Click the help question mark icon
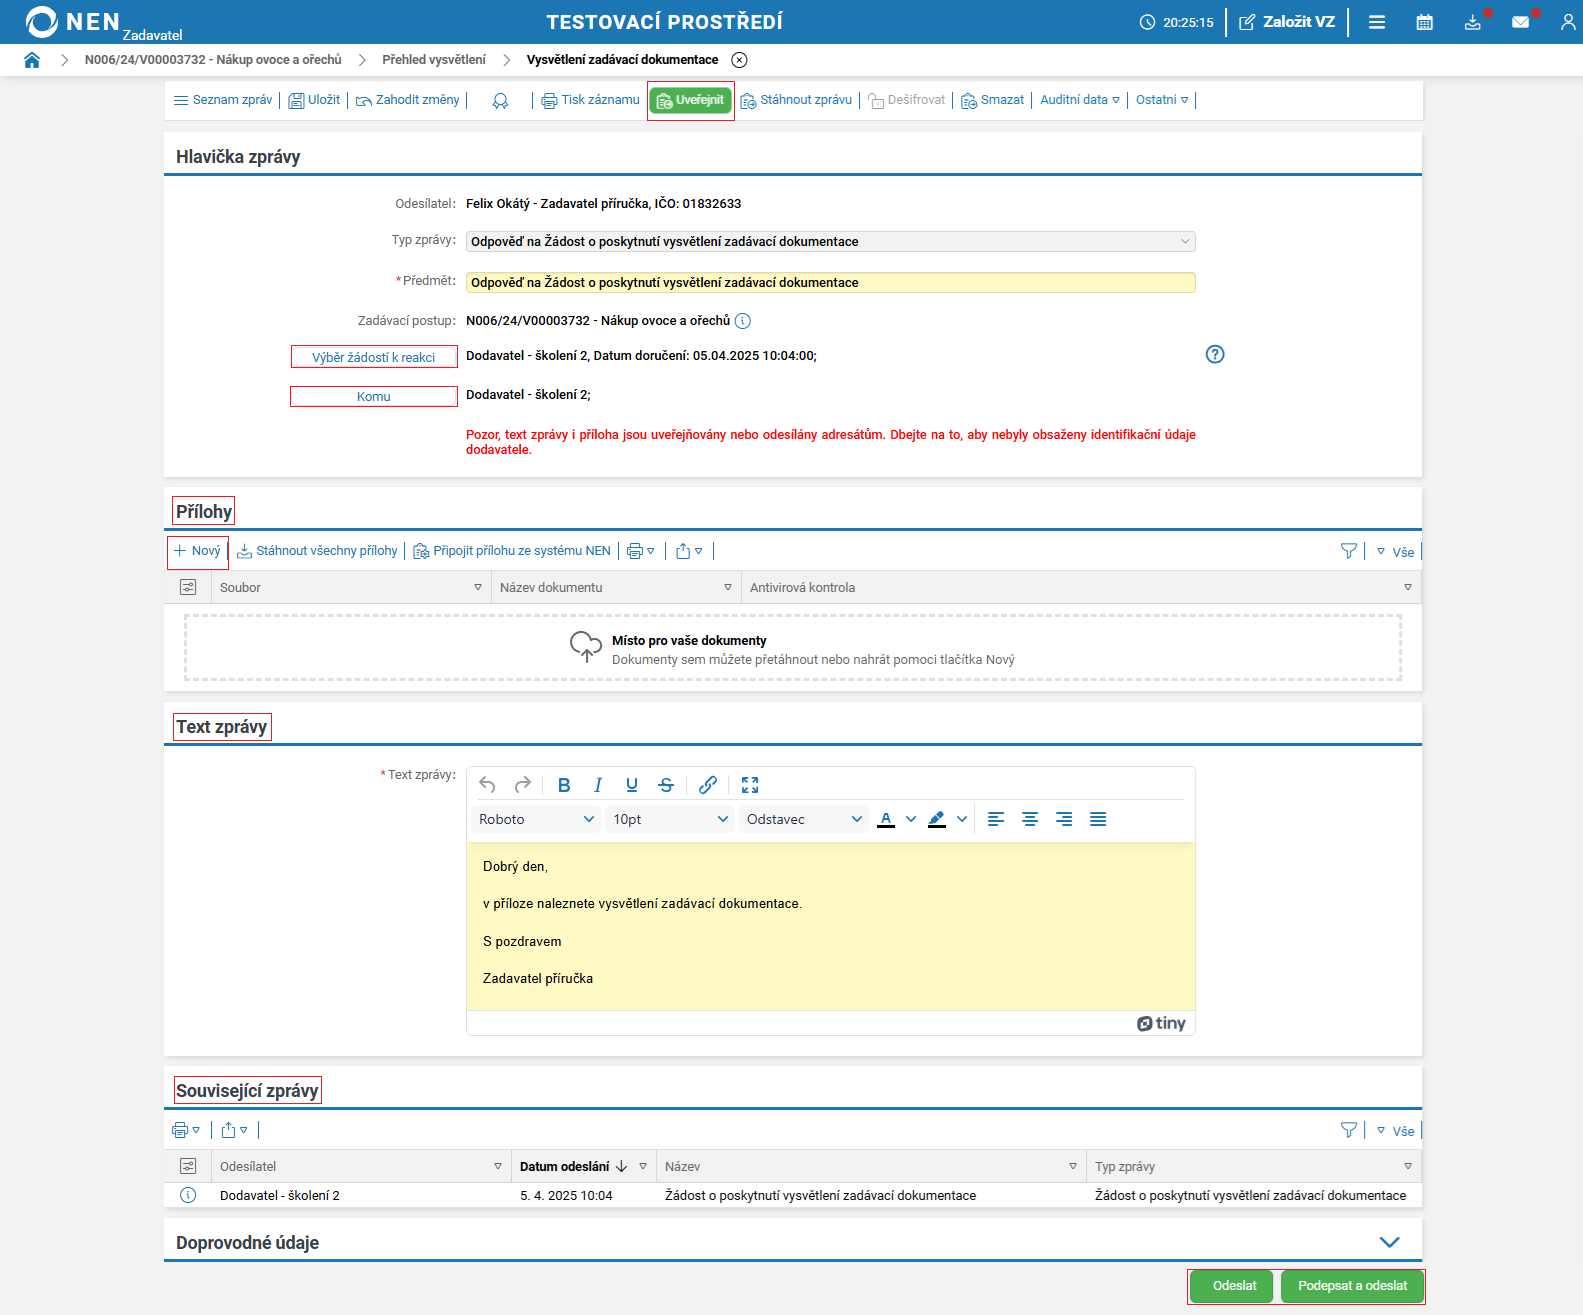This screenshot has height=1315, width=1583. [1214, 354]
